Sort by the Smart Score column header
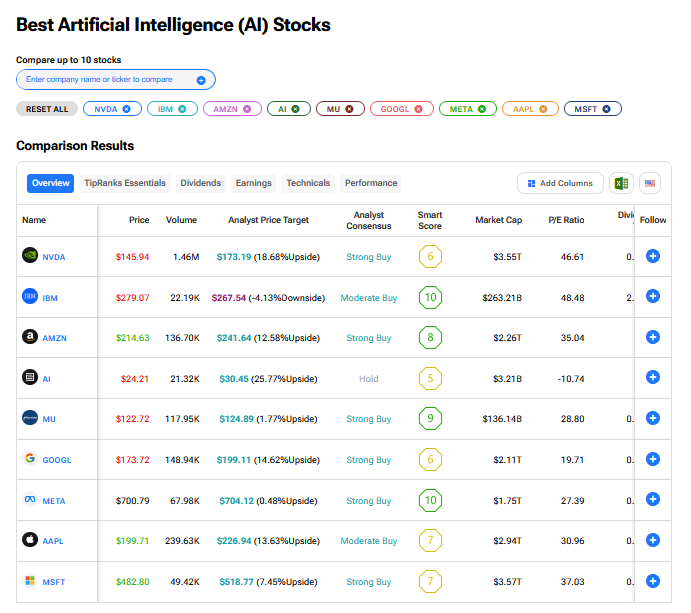 pyautogui.click(x=430, y=220)
